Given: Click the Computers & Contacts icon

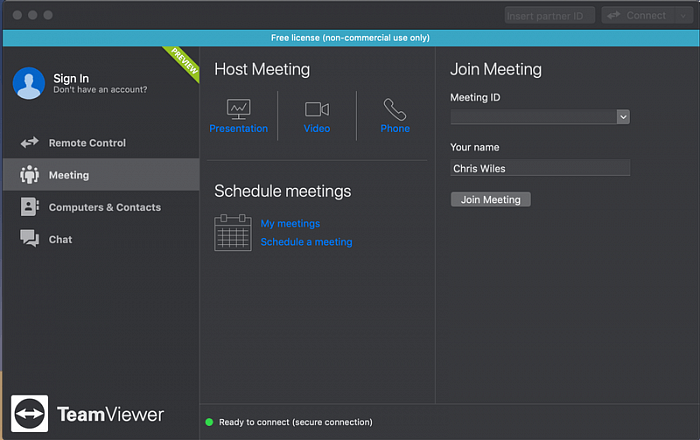Looking at the screenshot, I should click(x=30, y=207).
